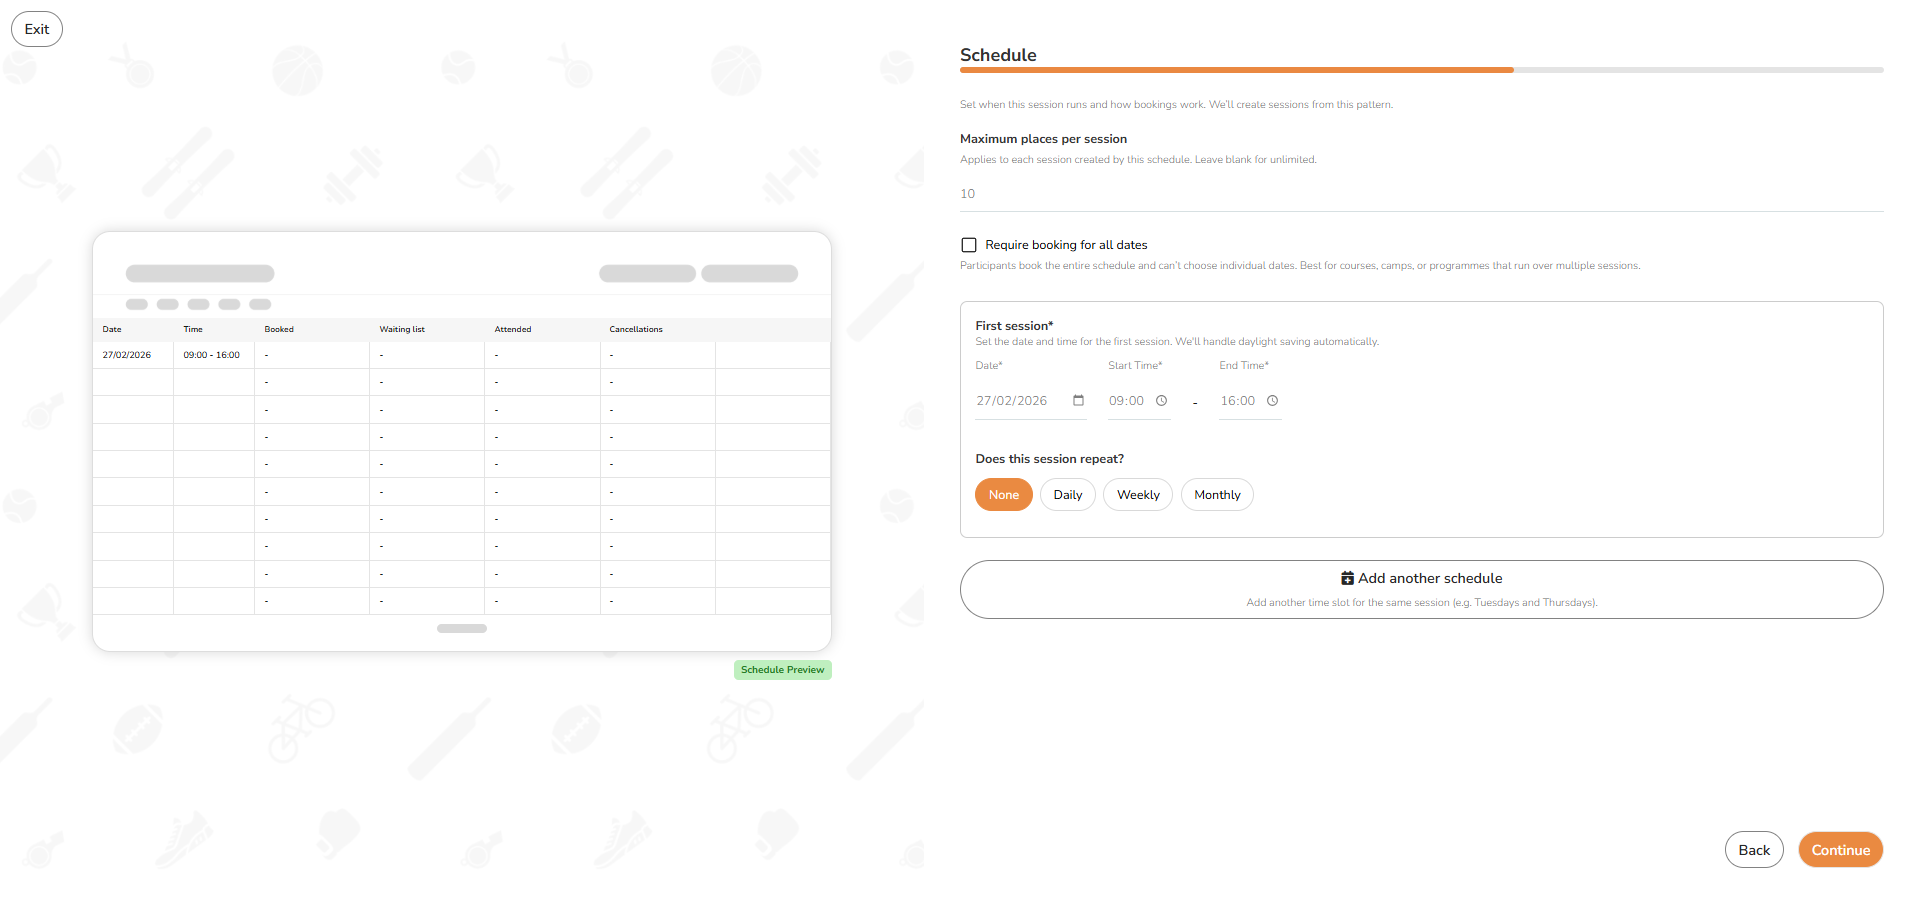
Task: Click the calendar-plus icon beside Add another schedule
Action: click(x=1347, y=578)
